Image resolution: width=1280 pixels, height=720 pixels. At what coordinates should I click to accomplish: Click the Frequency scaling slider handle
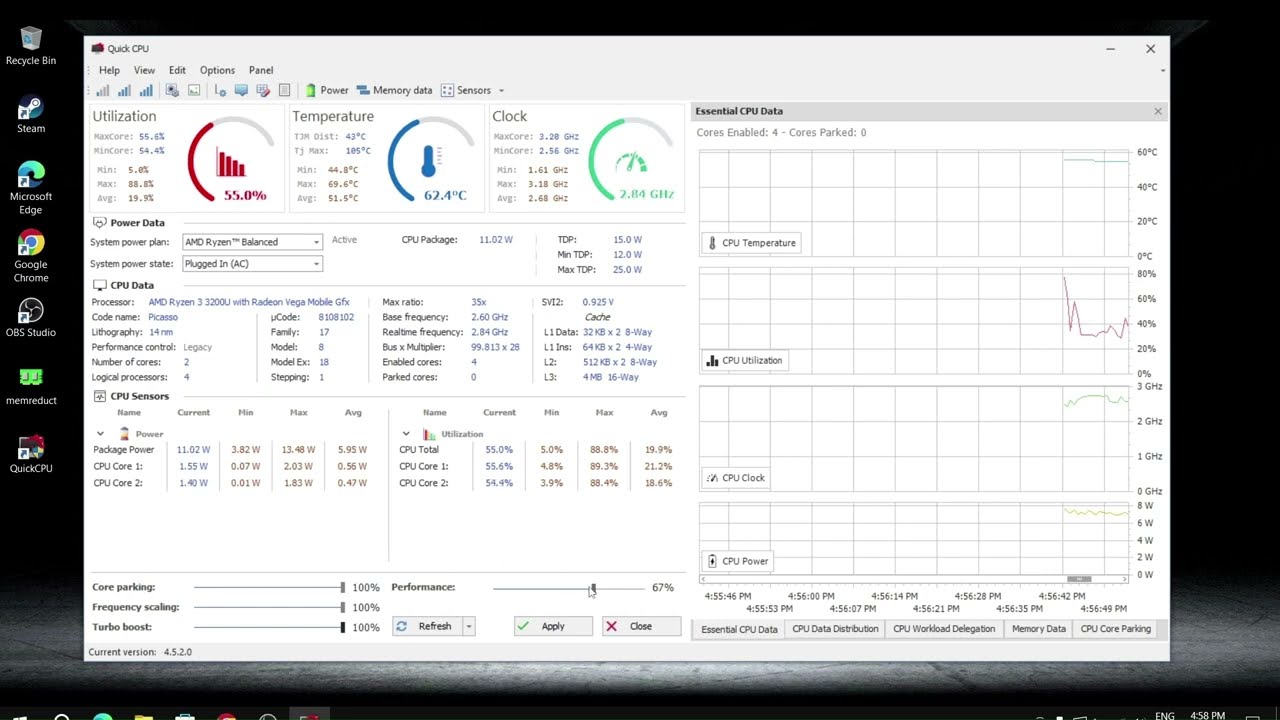pos(342,607)
